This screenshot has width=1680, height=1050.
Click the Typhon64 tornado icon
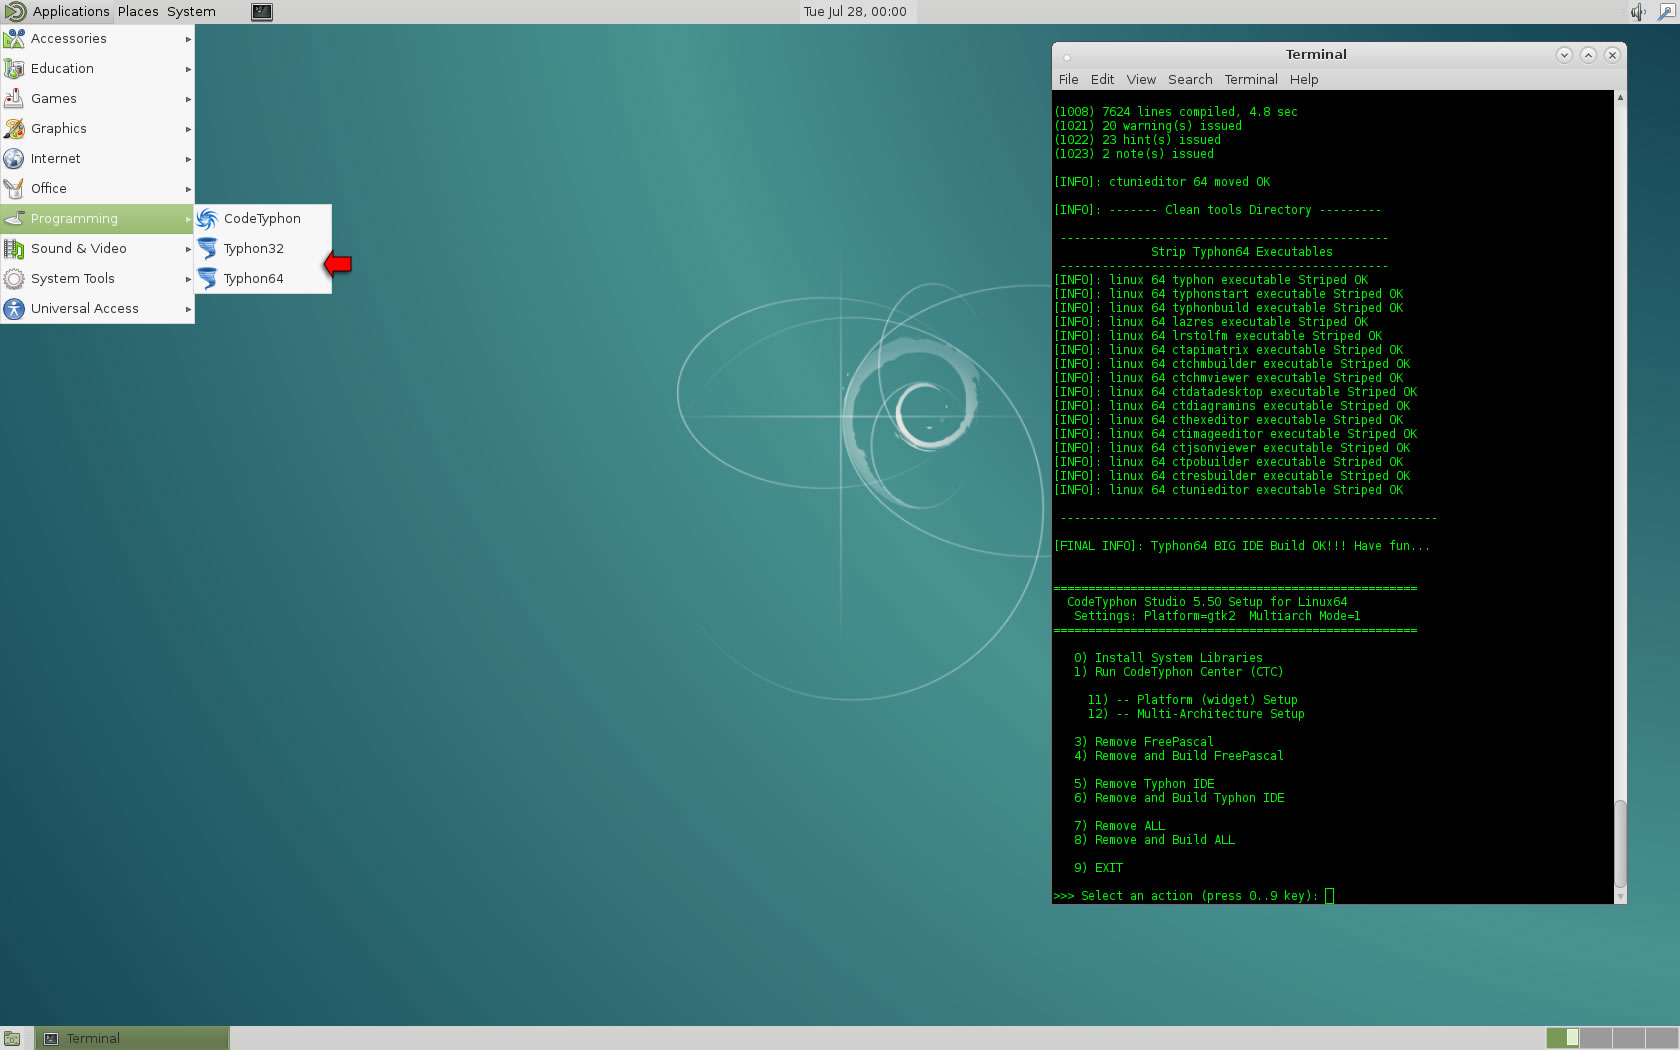(207, 279)
